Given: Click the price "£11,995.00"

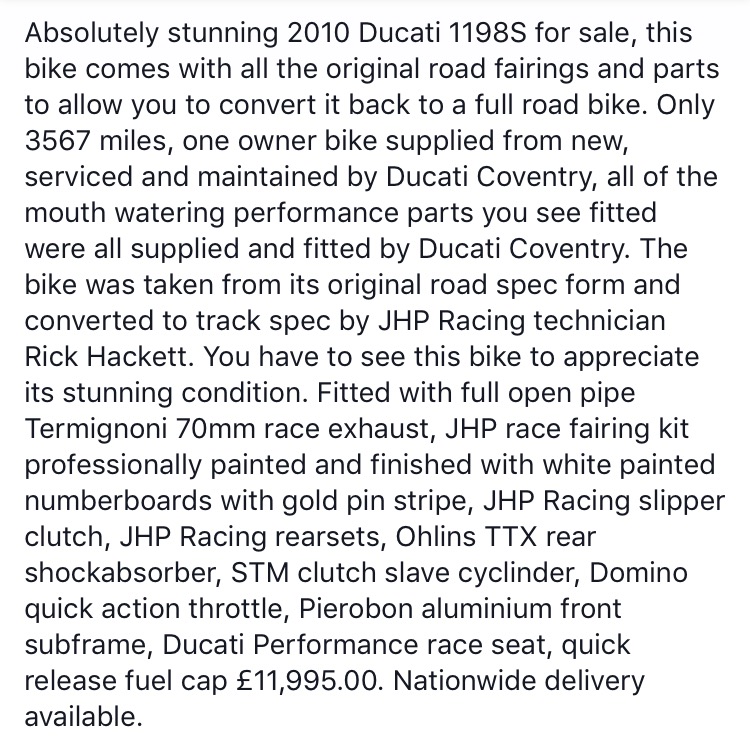Looking at the screenshot, I should coord(308,681).
